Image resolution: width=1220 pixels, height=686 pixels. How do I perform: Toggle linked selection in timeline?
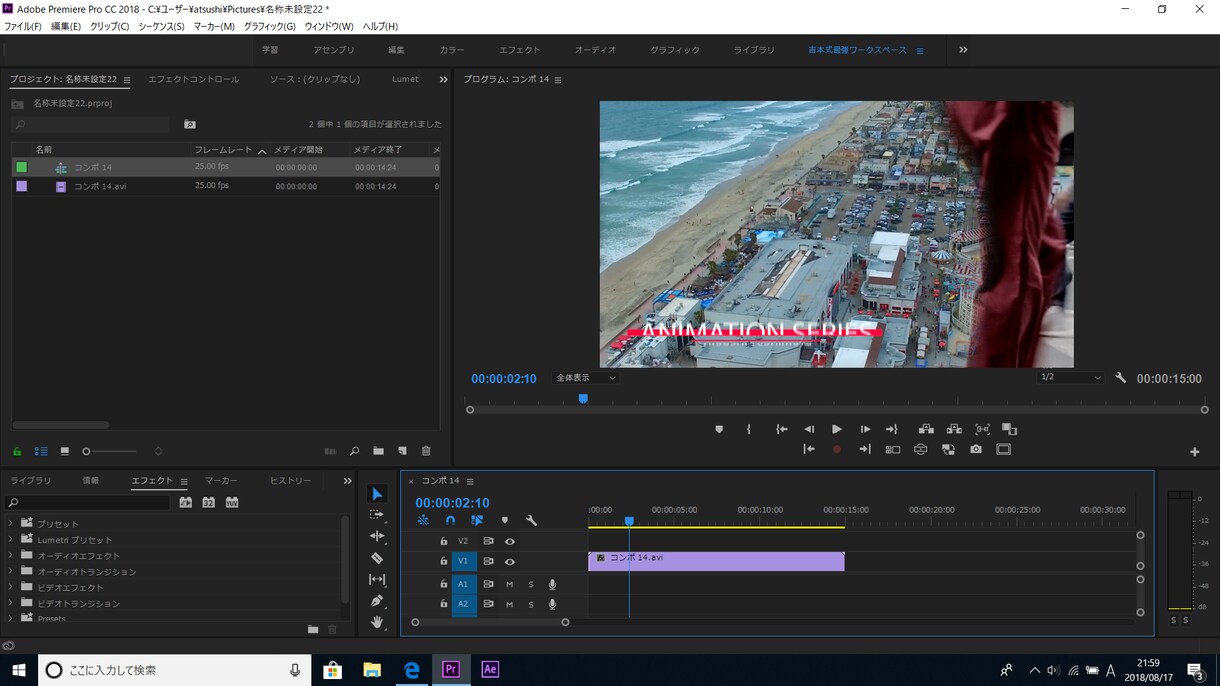(x=477, y=521)
